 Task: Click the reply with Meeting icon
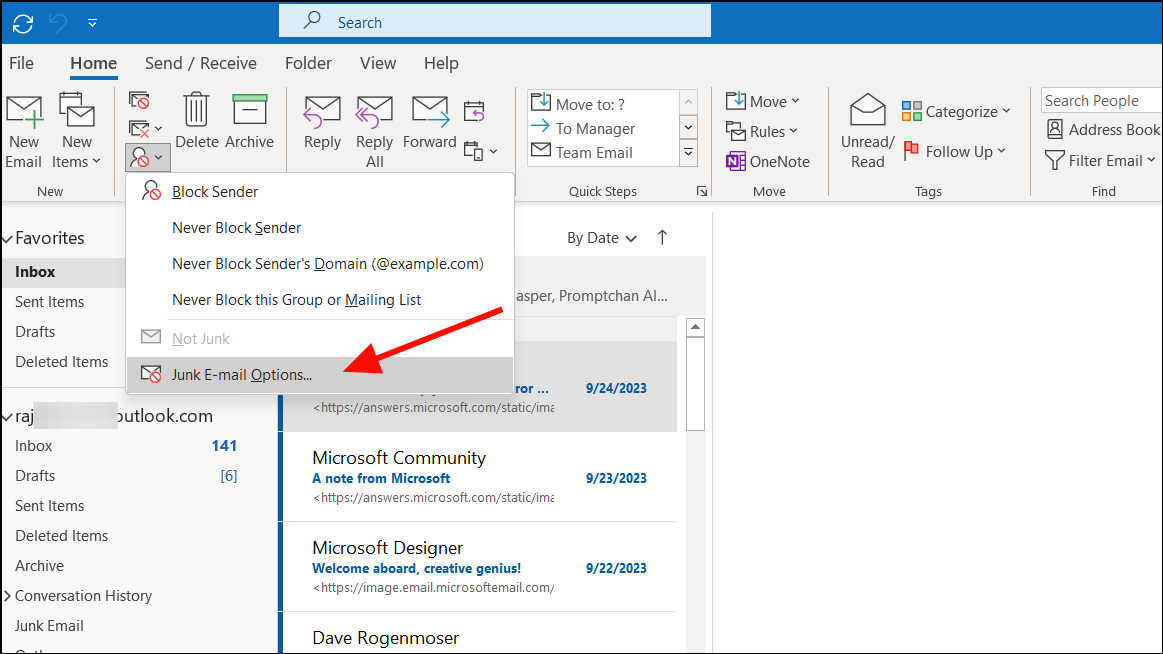474,111
